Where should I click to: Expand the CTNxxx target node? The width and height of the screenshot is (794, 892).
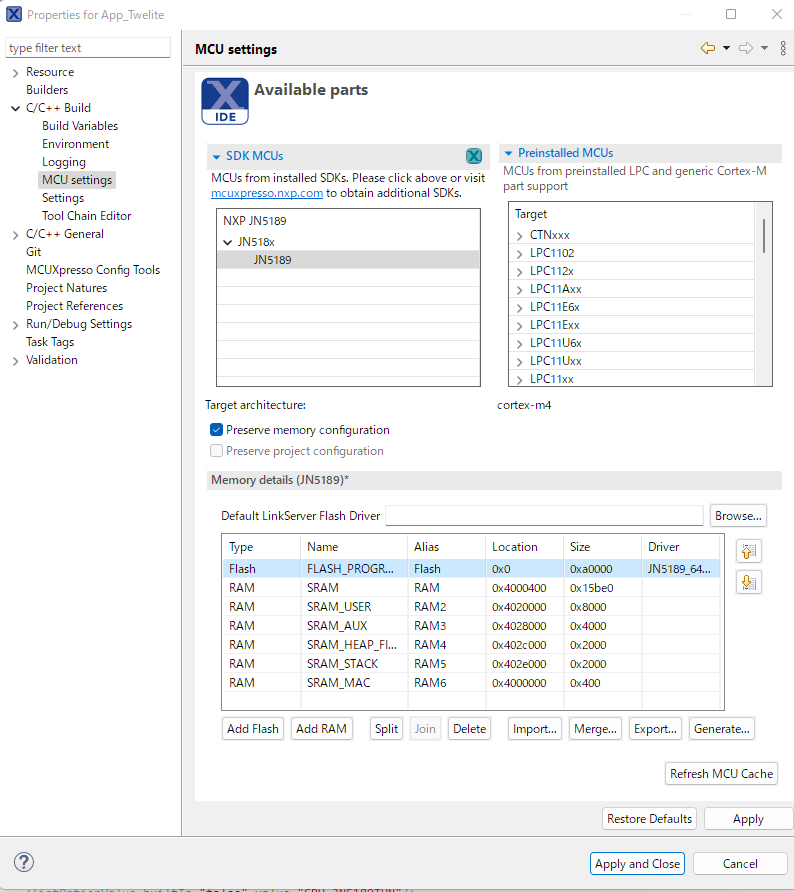519,236
